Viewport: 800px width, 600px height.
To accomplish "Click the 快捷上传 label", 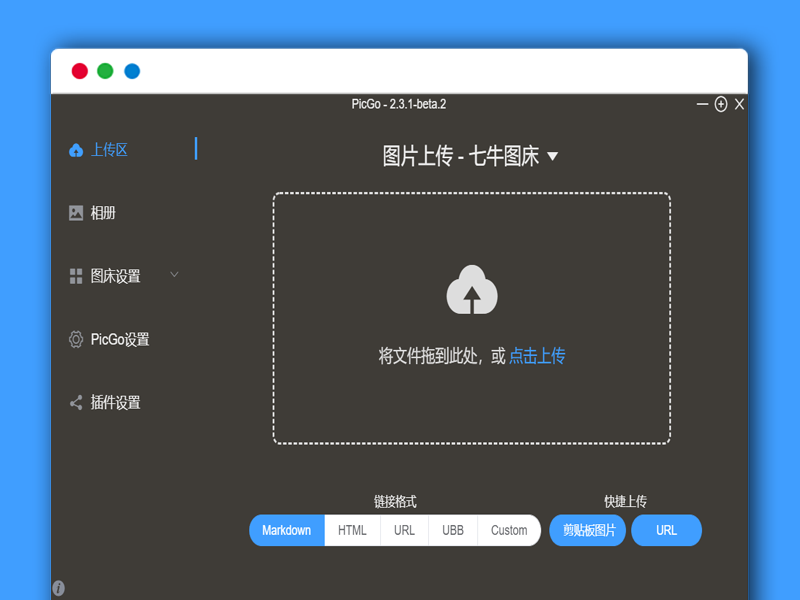I will (625, 502).
